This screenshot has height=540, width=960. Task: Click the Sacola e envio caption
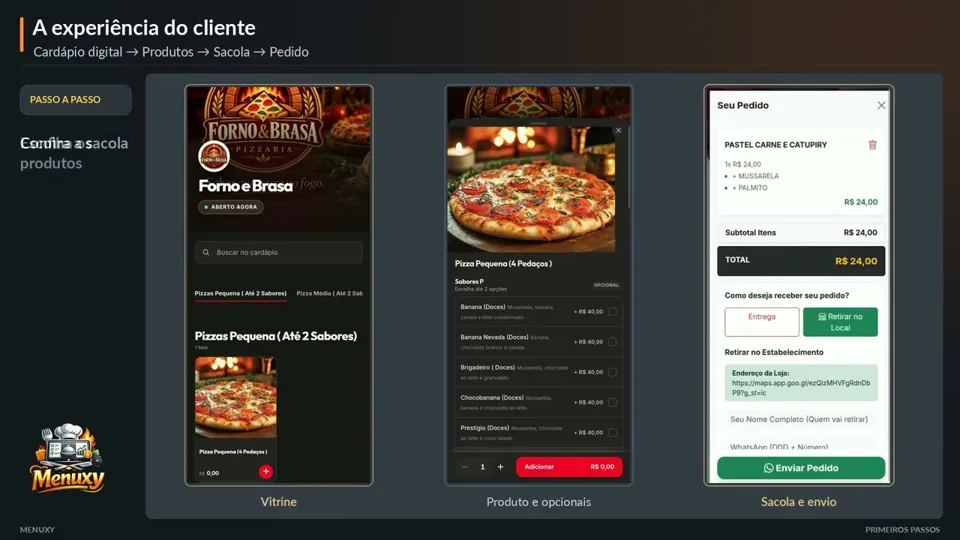(798, 501)
